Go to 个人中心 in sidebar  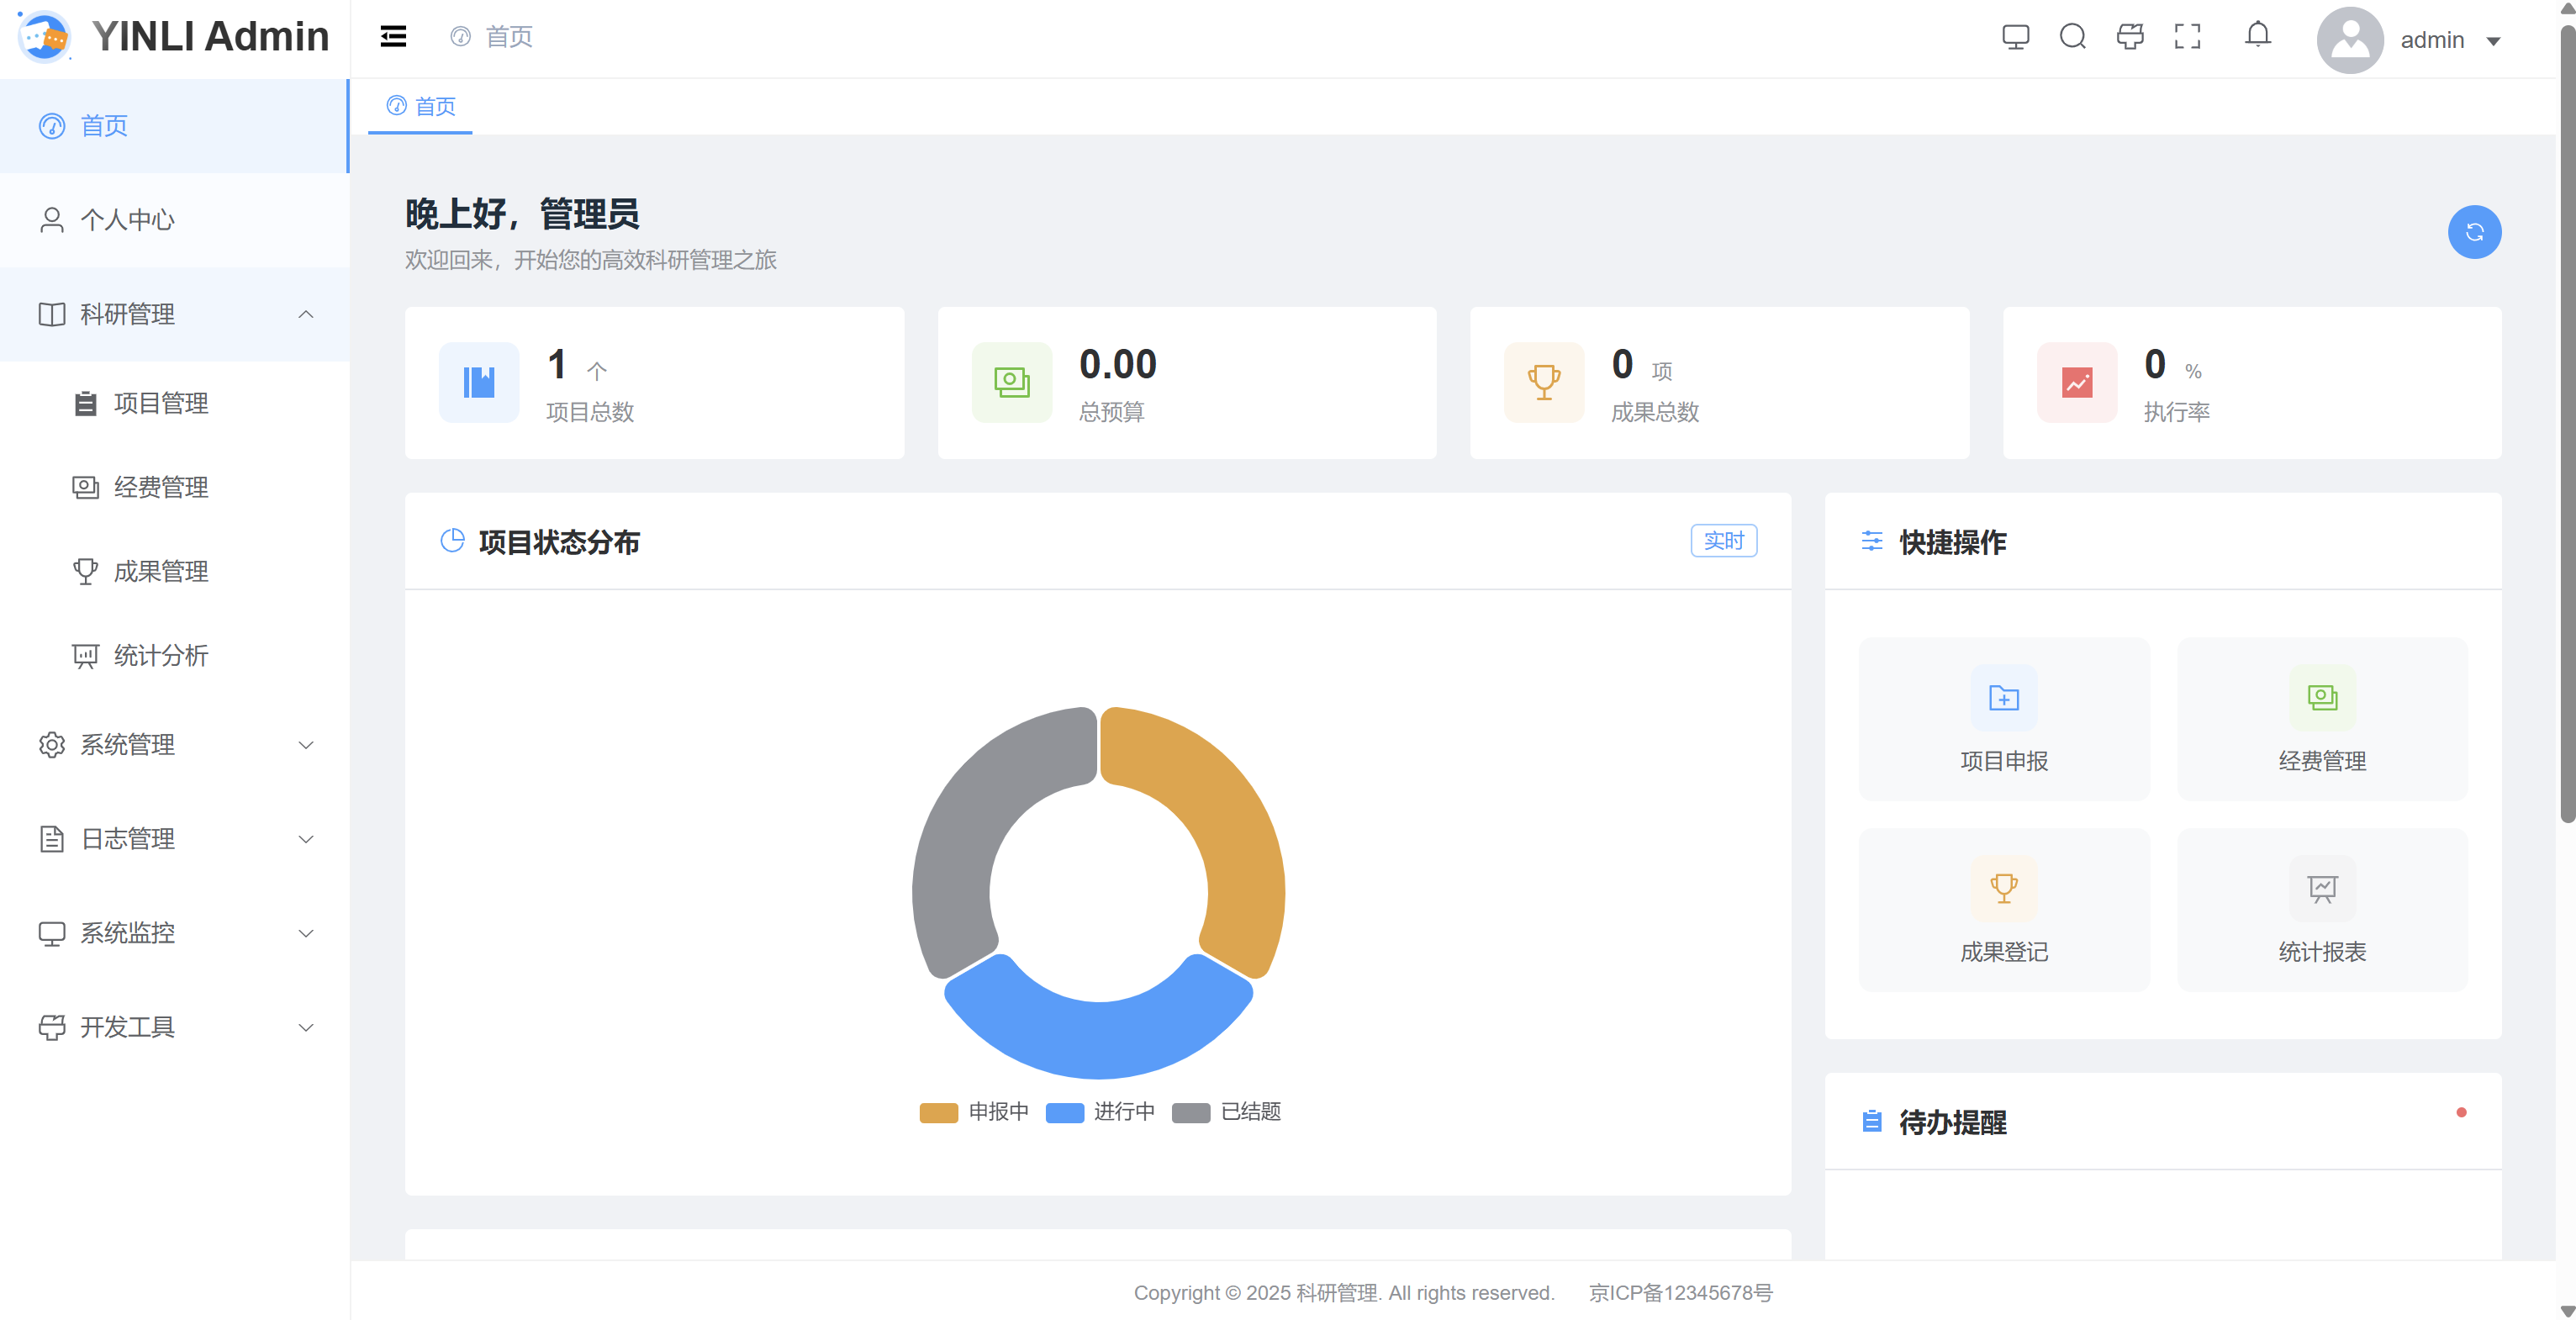(127, 220)
